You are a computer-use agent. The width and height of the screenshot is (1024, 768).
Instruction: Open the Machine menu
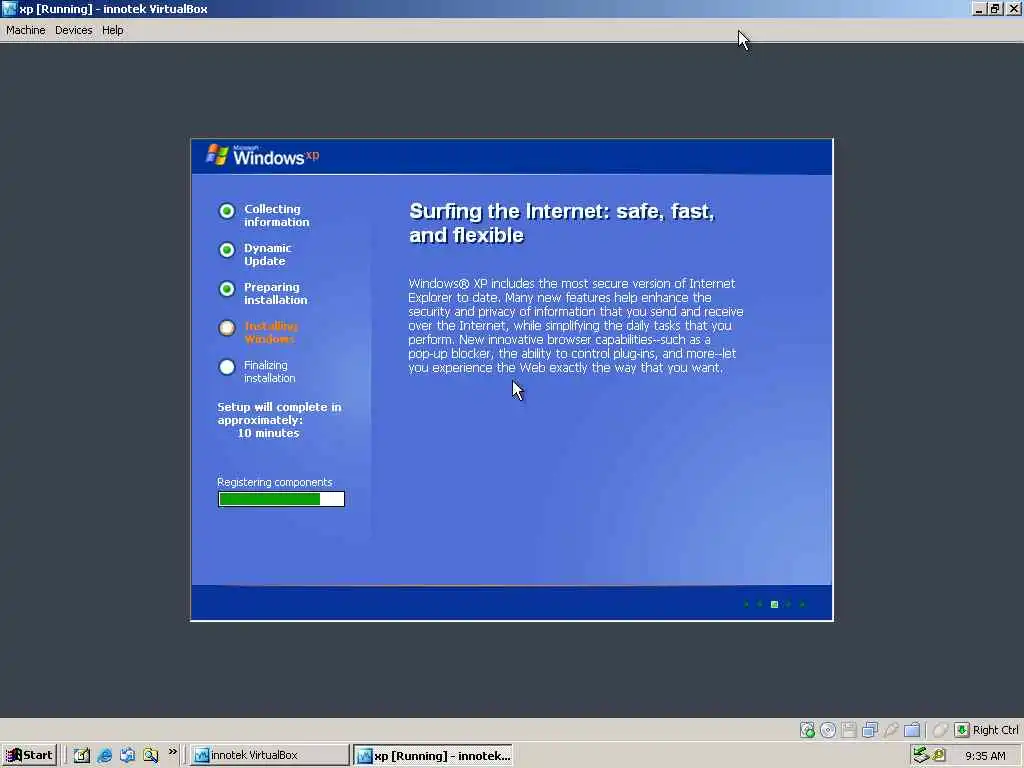(25, 30)
